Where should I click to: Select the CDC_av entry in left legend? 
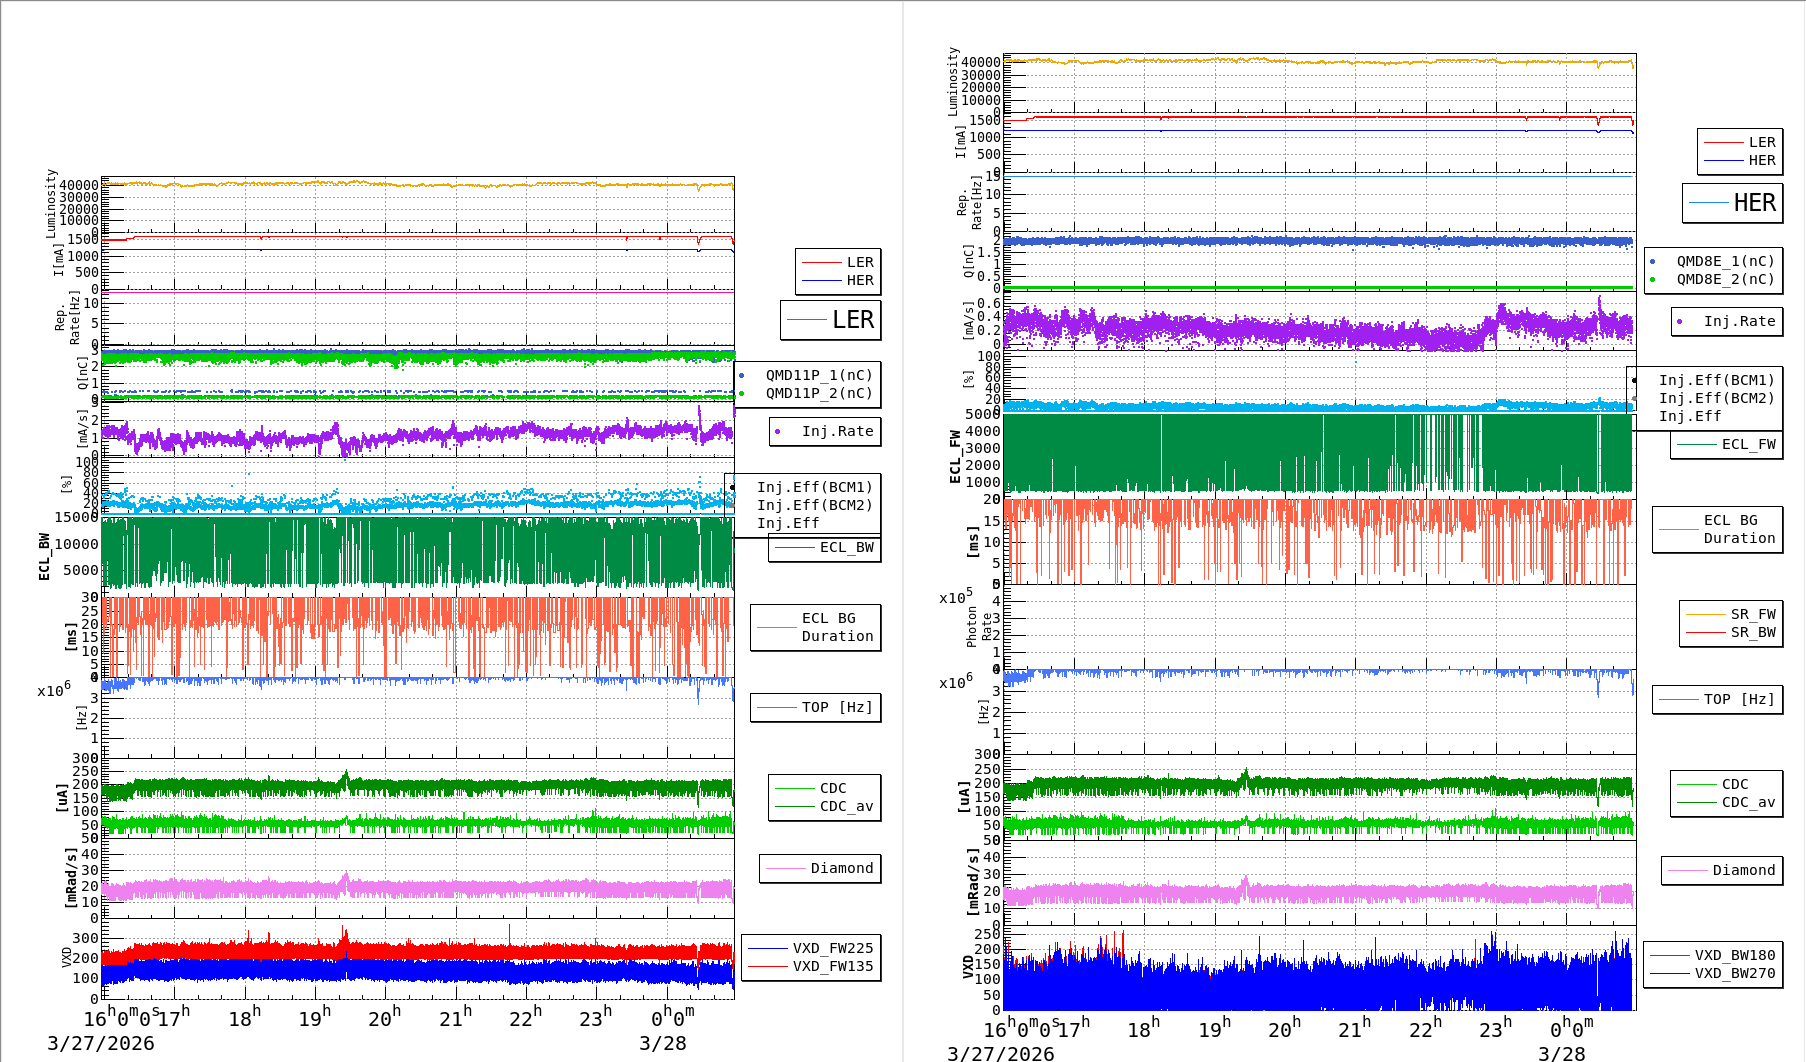[x=846, y=806]
